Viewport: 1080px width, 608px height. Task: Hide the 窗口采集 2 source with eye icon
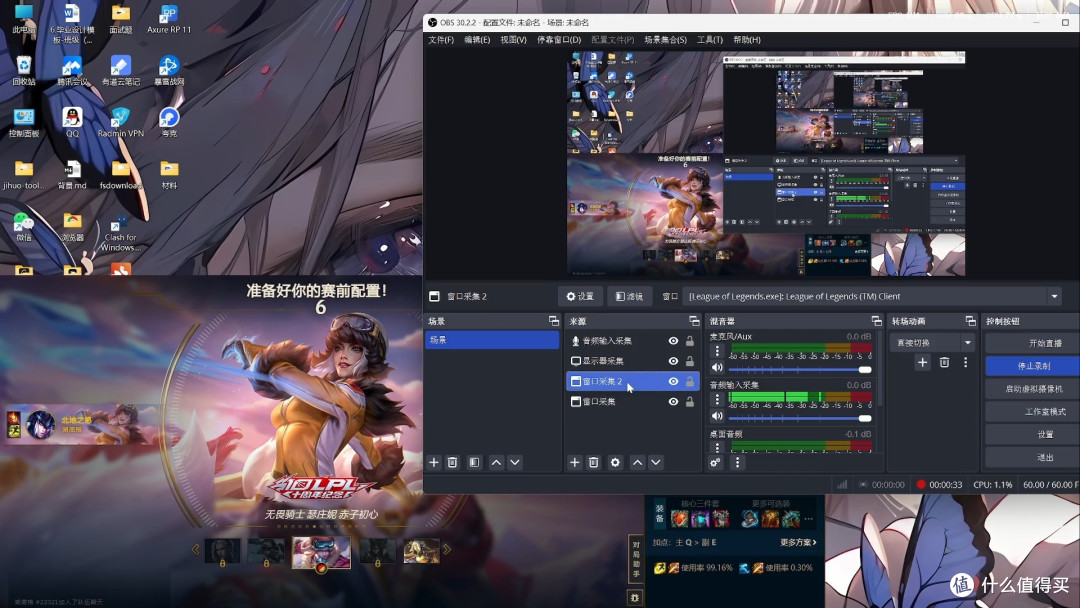(673, 381)
